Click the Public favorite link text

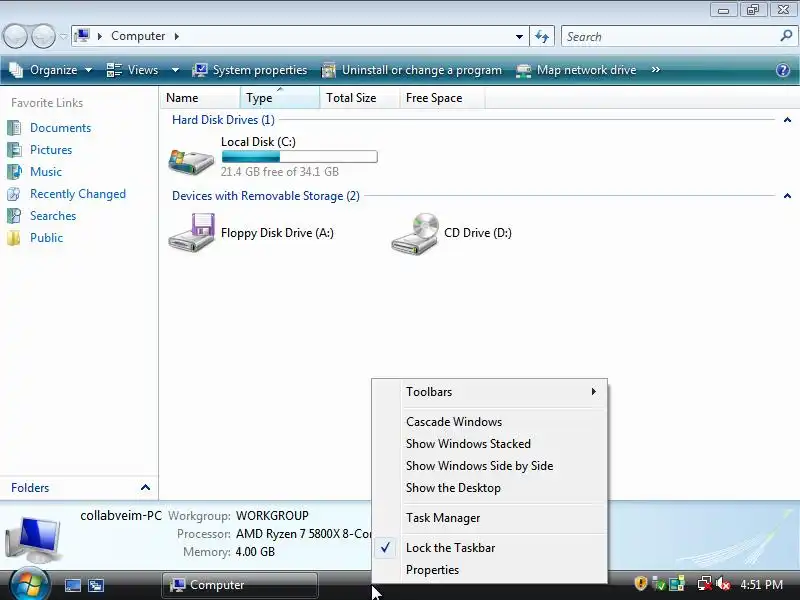click(x=46, y=238)
